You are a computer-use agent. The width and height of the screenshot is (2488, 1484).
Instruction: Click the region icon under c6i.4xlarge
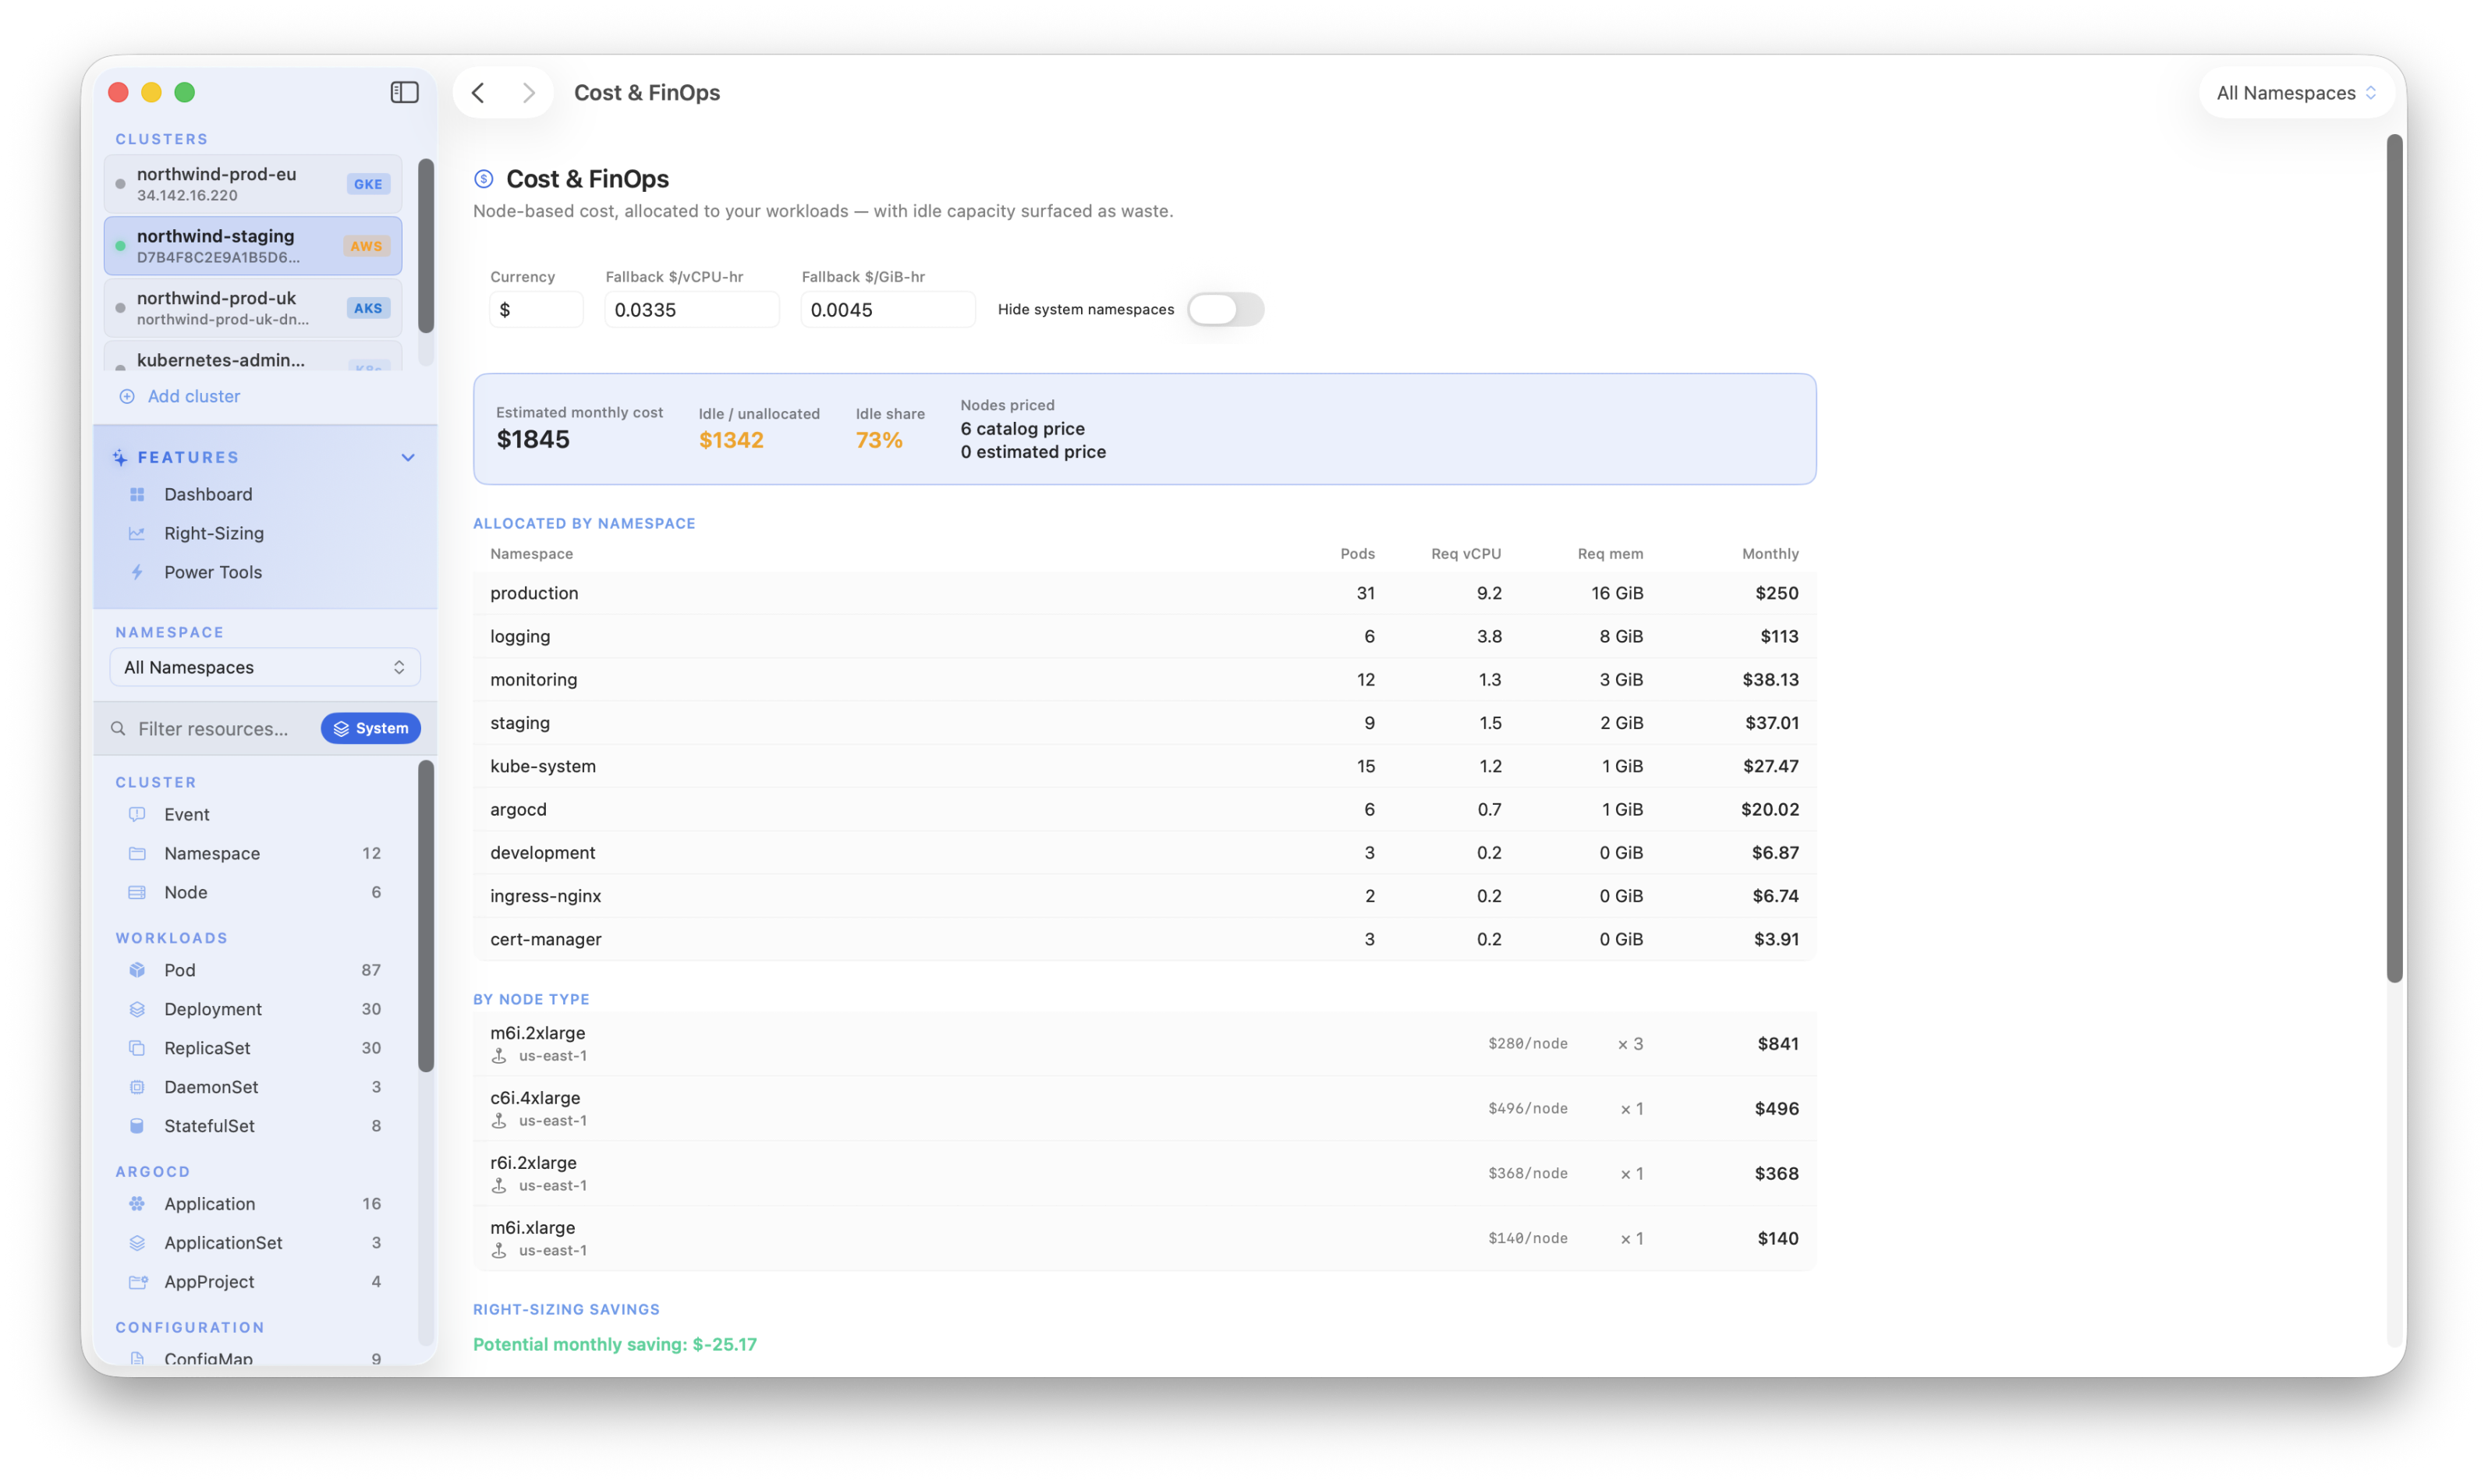point(499,1121)
